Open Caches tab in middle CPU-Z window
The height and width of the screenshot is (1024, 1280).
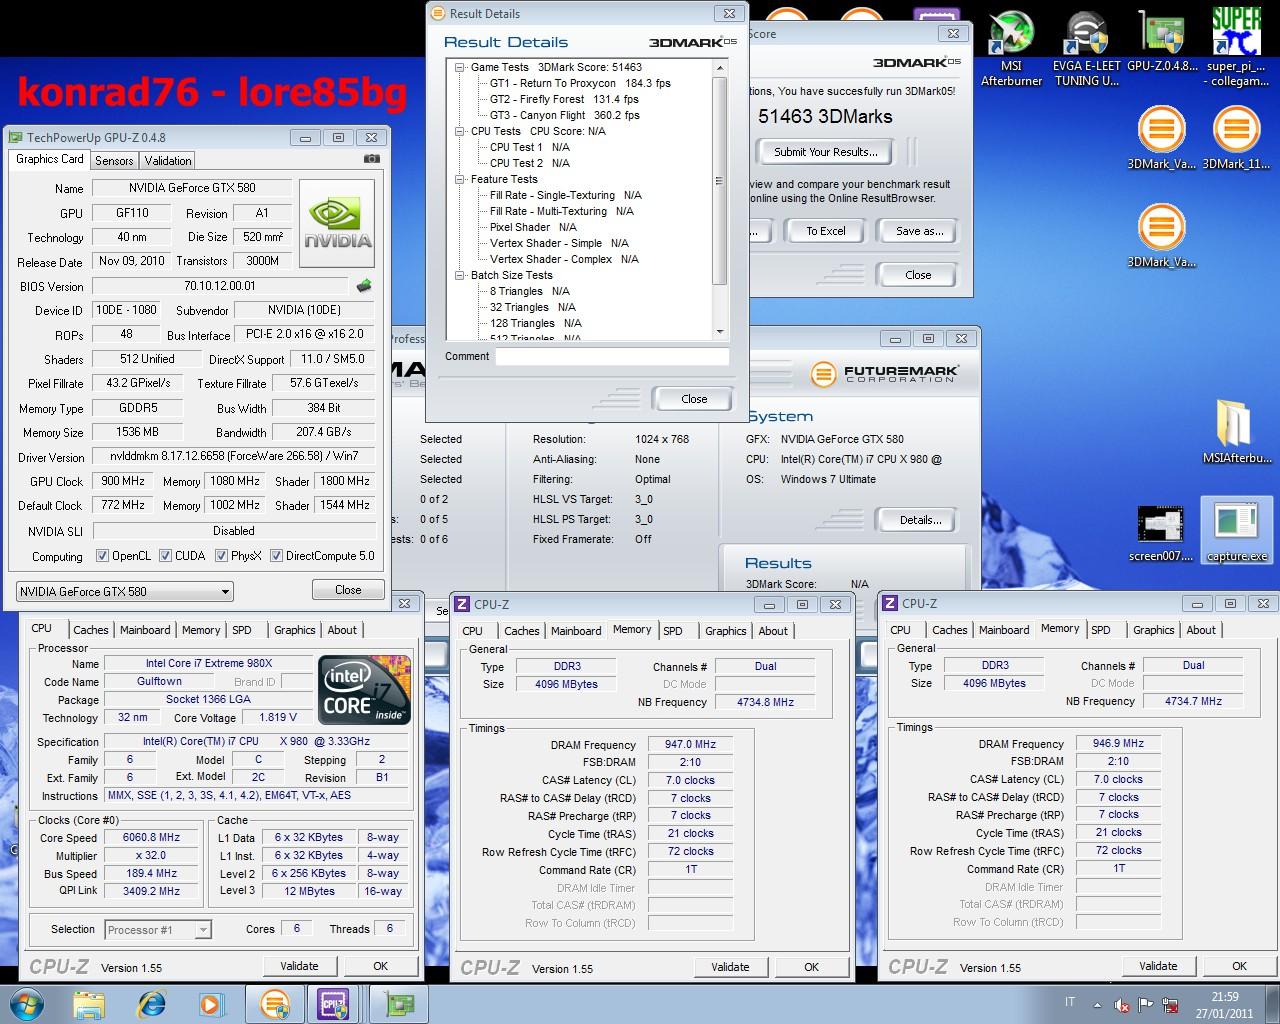pyautogui.click(x=522, y=631)
